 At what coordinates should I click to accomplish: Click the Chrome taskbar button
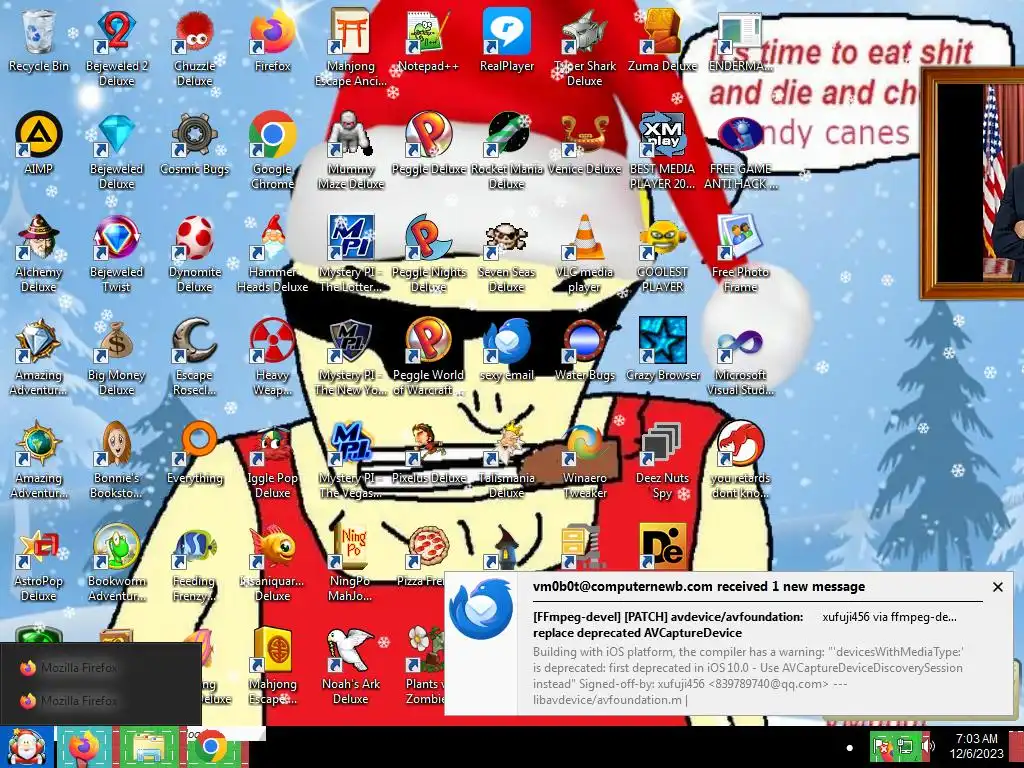212,747
